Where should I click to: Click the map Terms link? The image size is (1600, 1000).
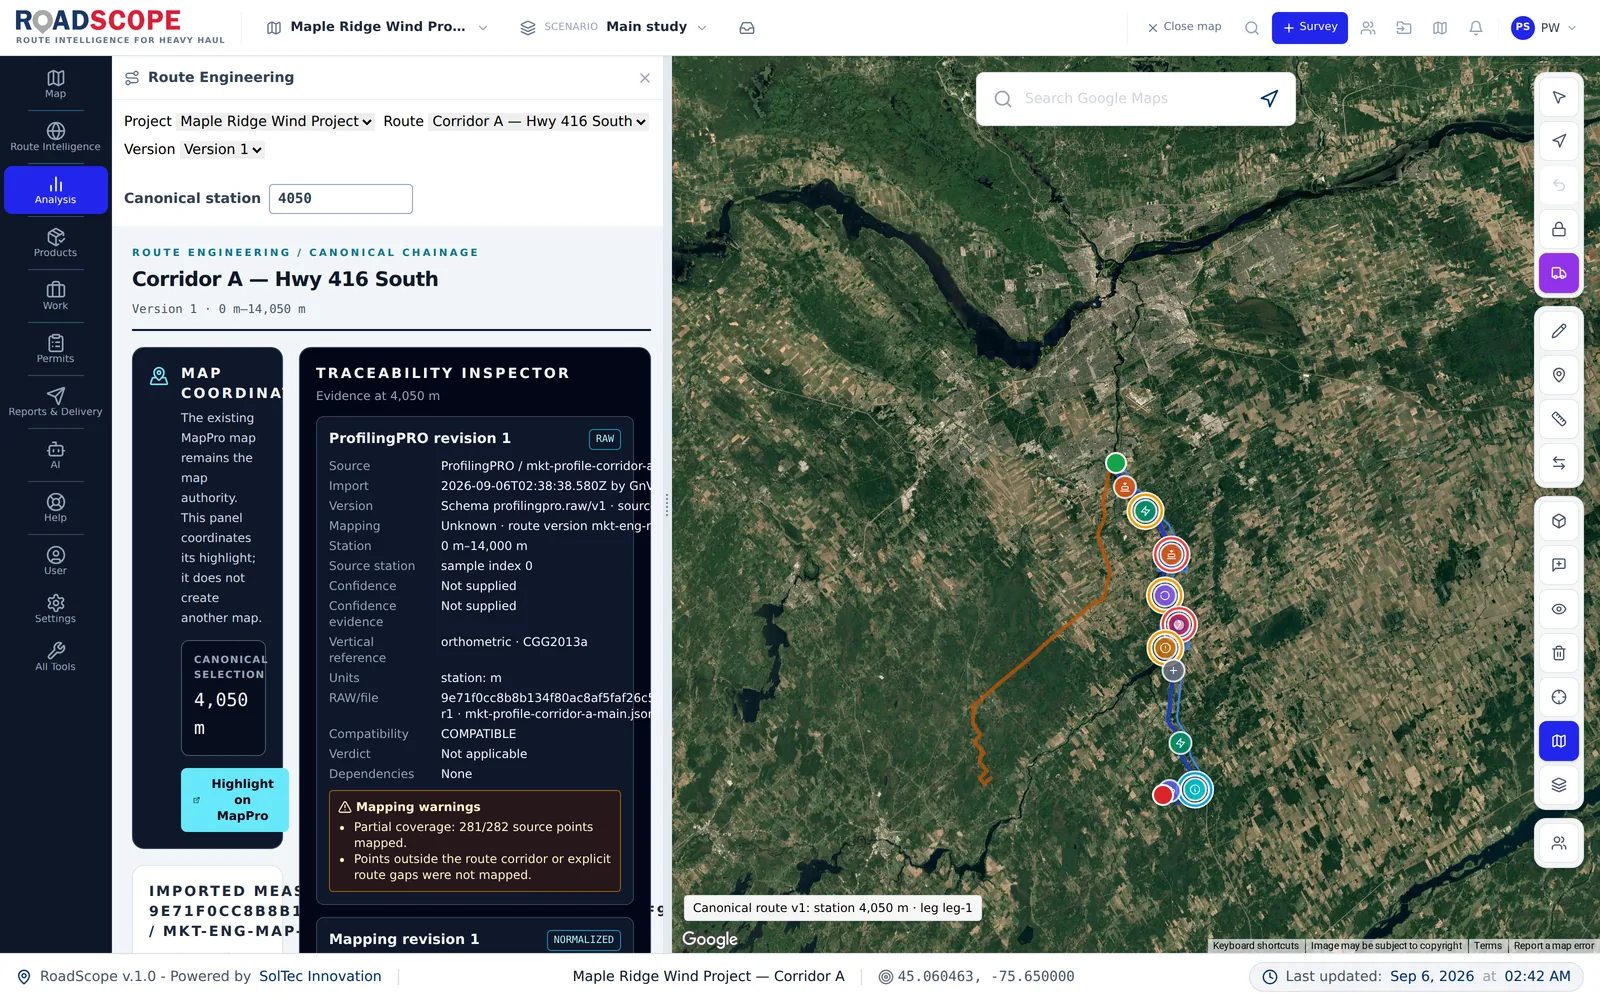point(1488,946)
